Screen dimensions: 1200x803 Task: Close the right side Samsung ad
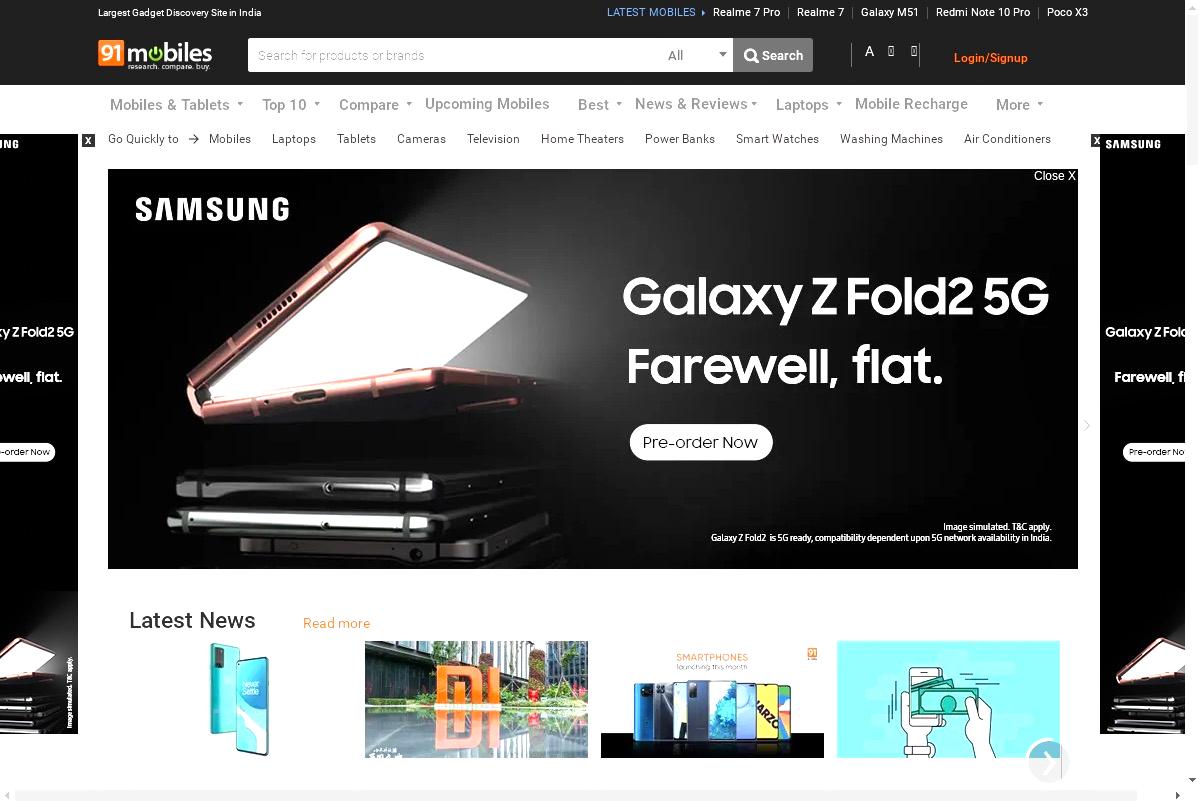click(1096, 141)
